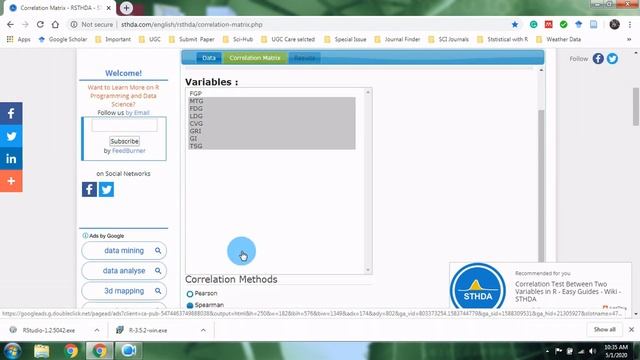Select the MTG variable
The image size is (640, 360).
pos(271,101)
